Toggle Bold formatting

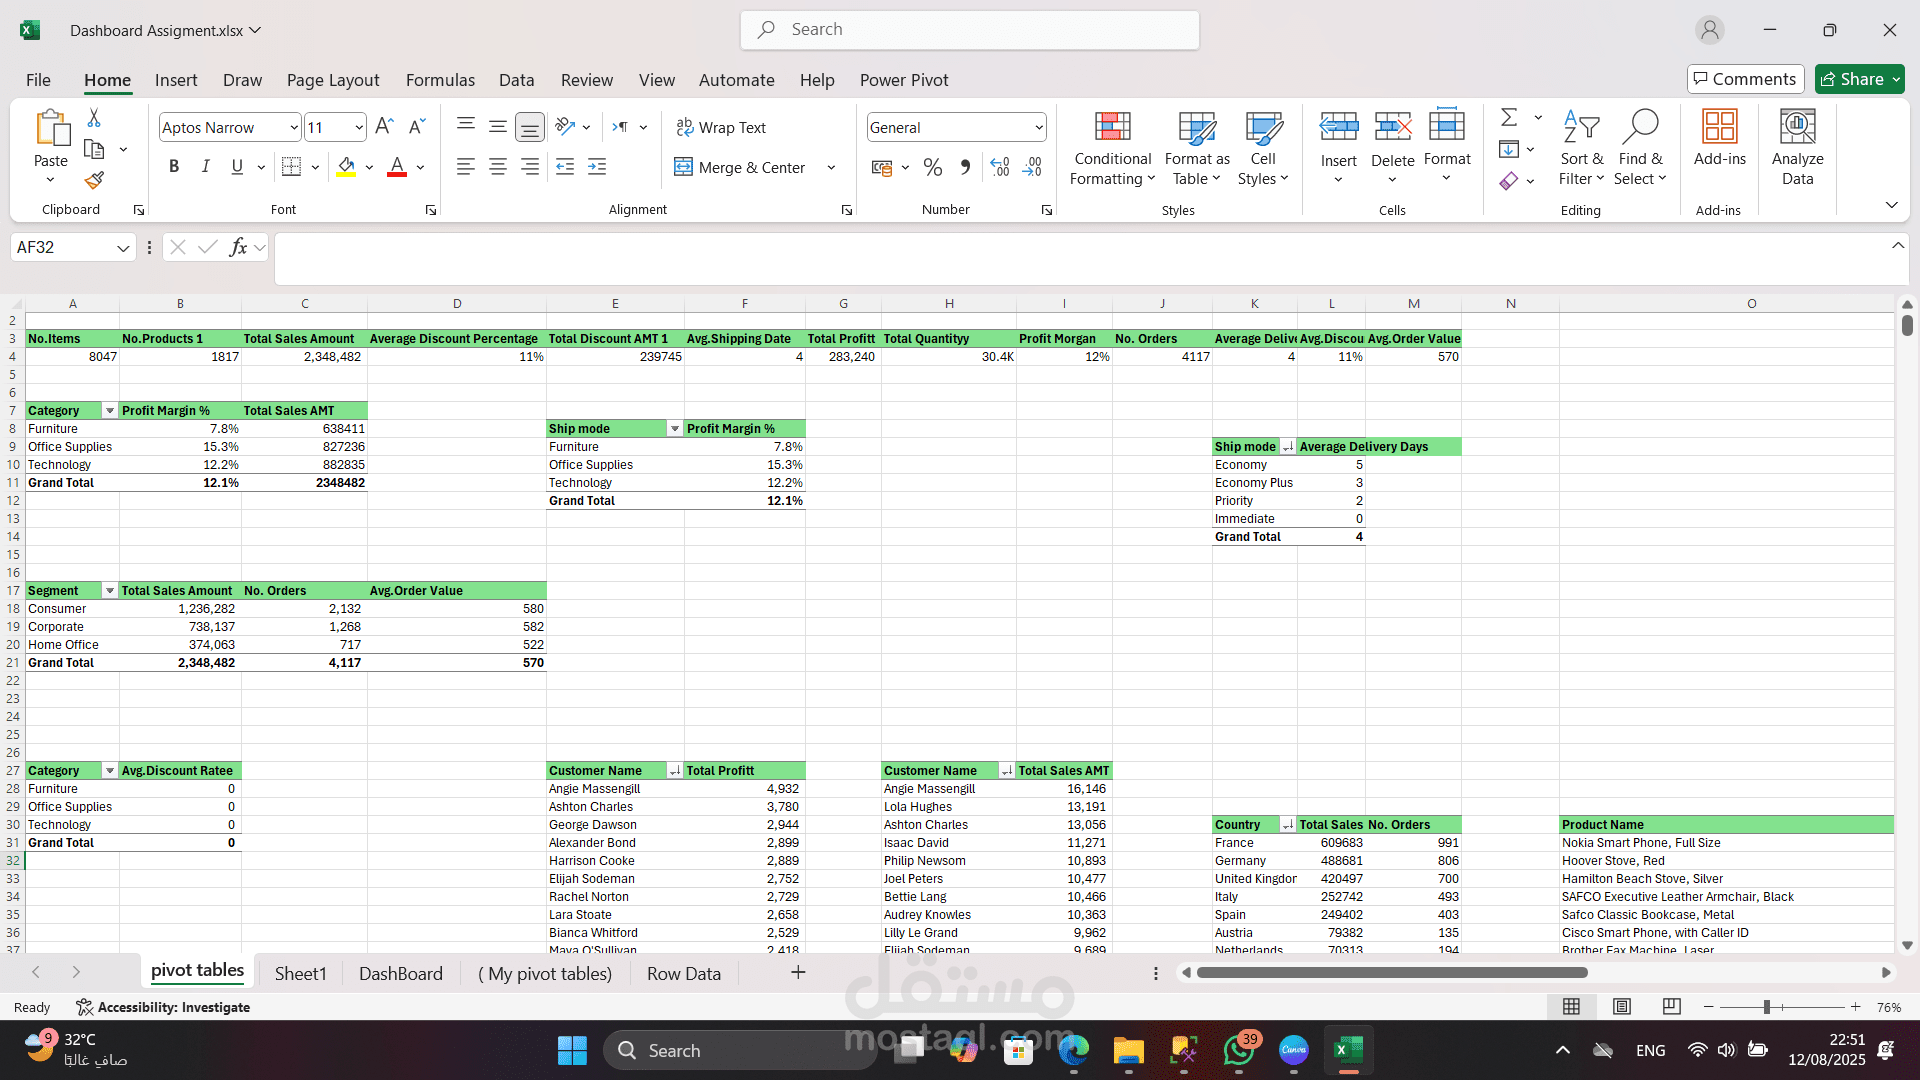coord(174,167)
